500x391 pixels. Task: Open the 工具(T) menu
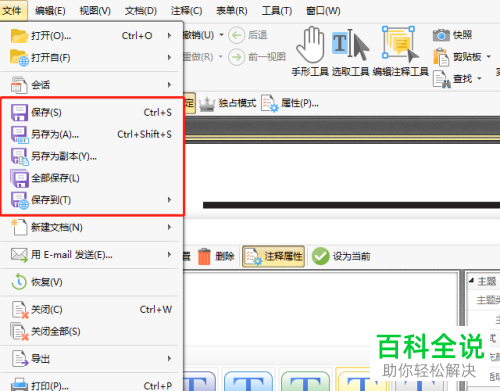(x=277, y=11)
